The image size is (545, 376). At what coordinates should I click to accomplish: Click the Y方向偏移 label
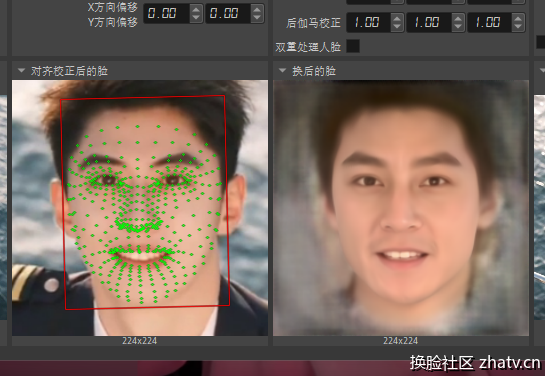(113, 22)
